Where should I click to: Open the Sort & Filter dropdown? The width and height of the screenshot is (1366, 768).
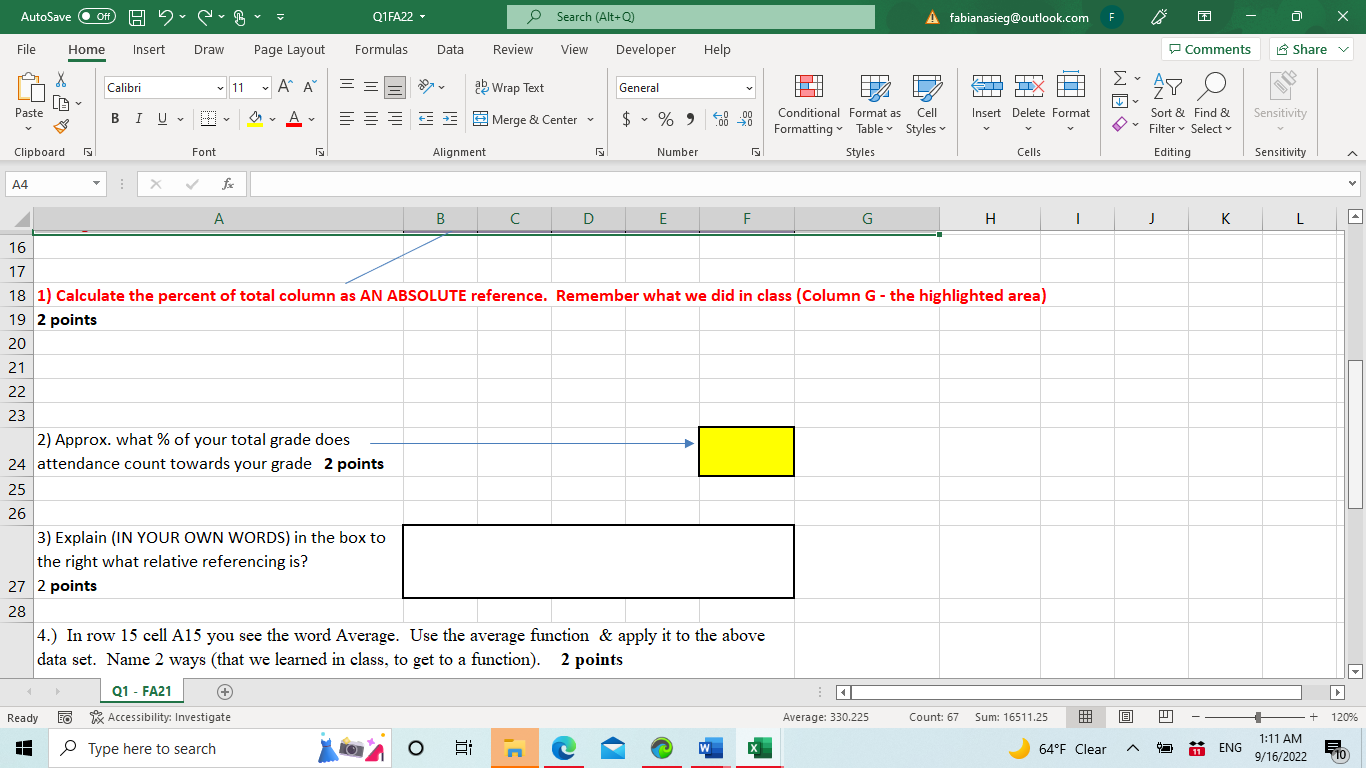pyautogui.click(x=1167, y=104)
